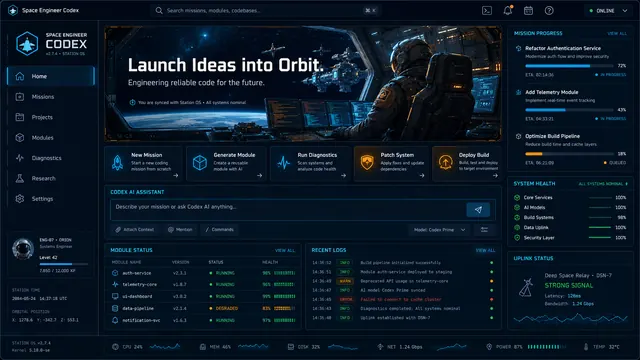Screen dimensions: 640x360
Task: View all module status
Action: [284, 250]
